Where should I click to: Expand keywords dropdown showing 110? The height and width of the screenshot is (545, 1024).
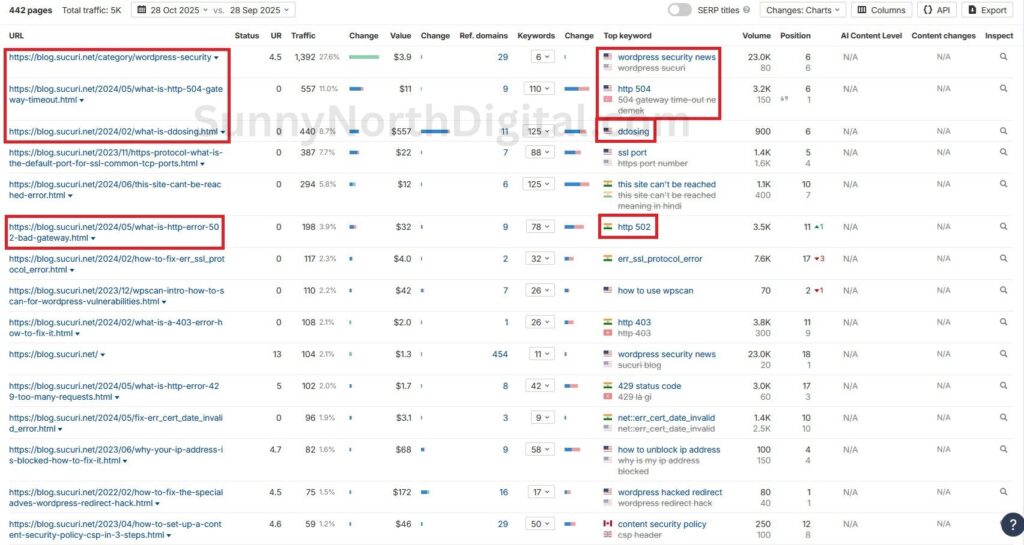click(539, 89)
